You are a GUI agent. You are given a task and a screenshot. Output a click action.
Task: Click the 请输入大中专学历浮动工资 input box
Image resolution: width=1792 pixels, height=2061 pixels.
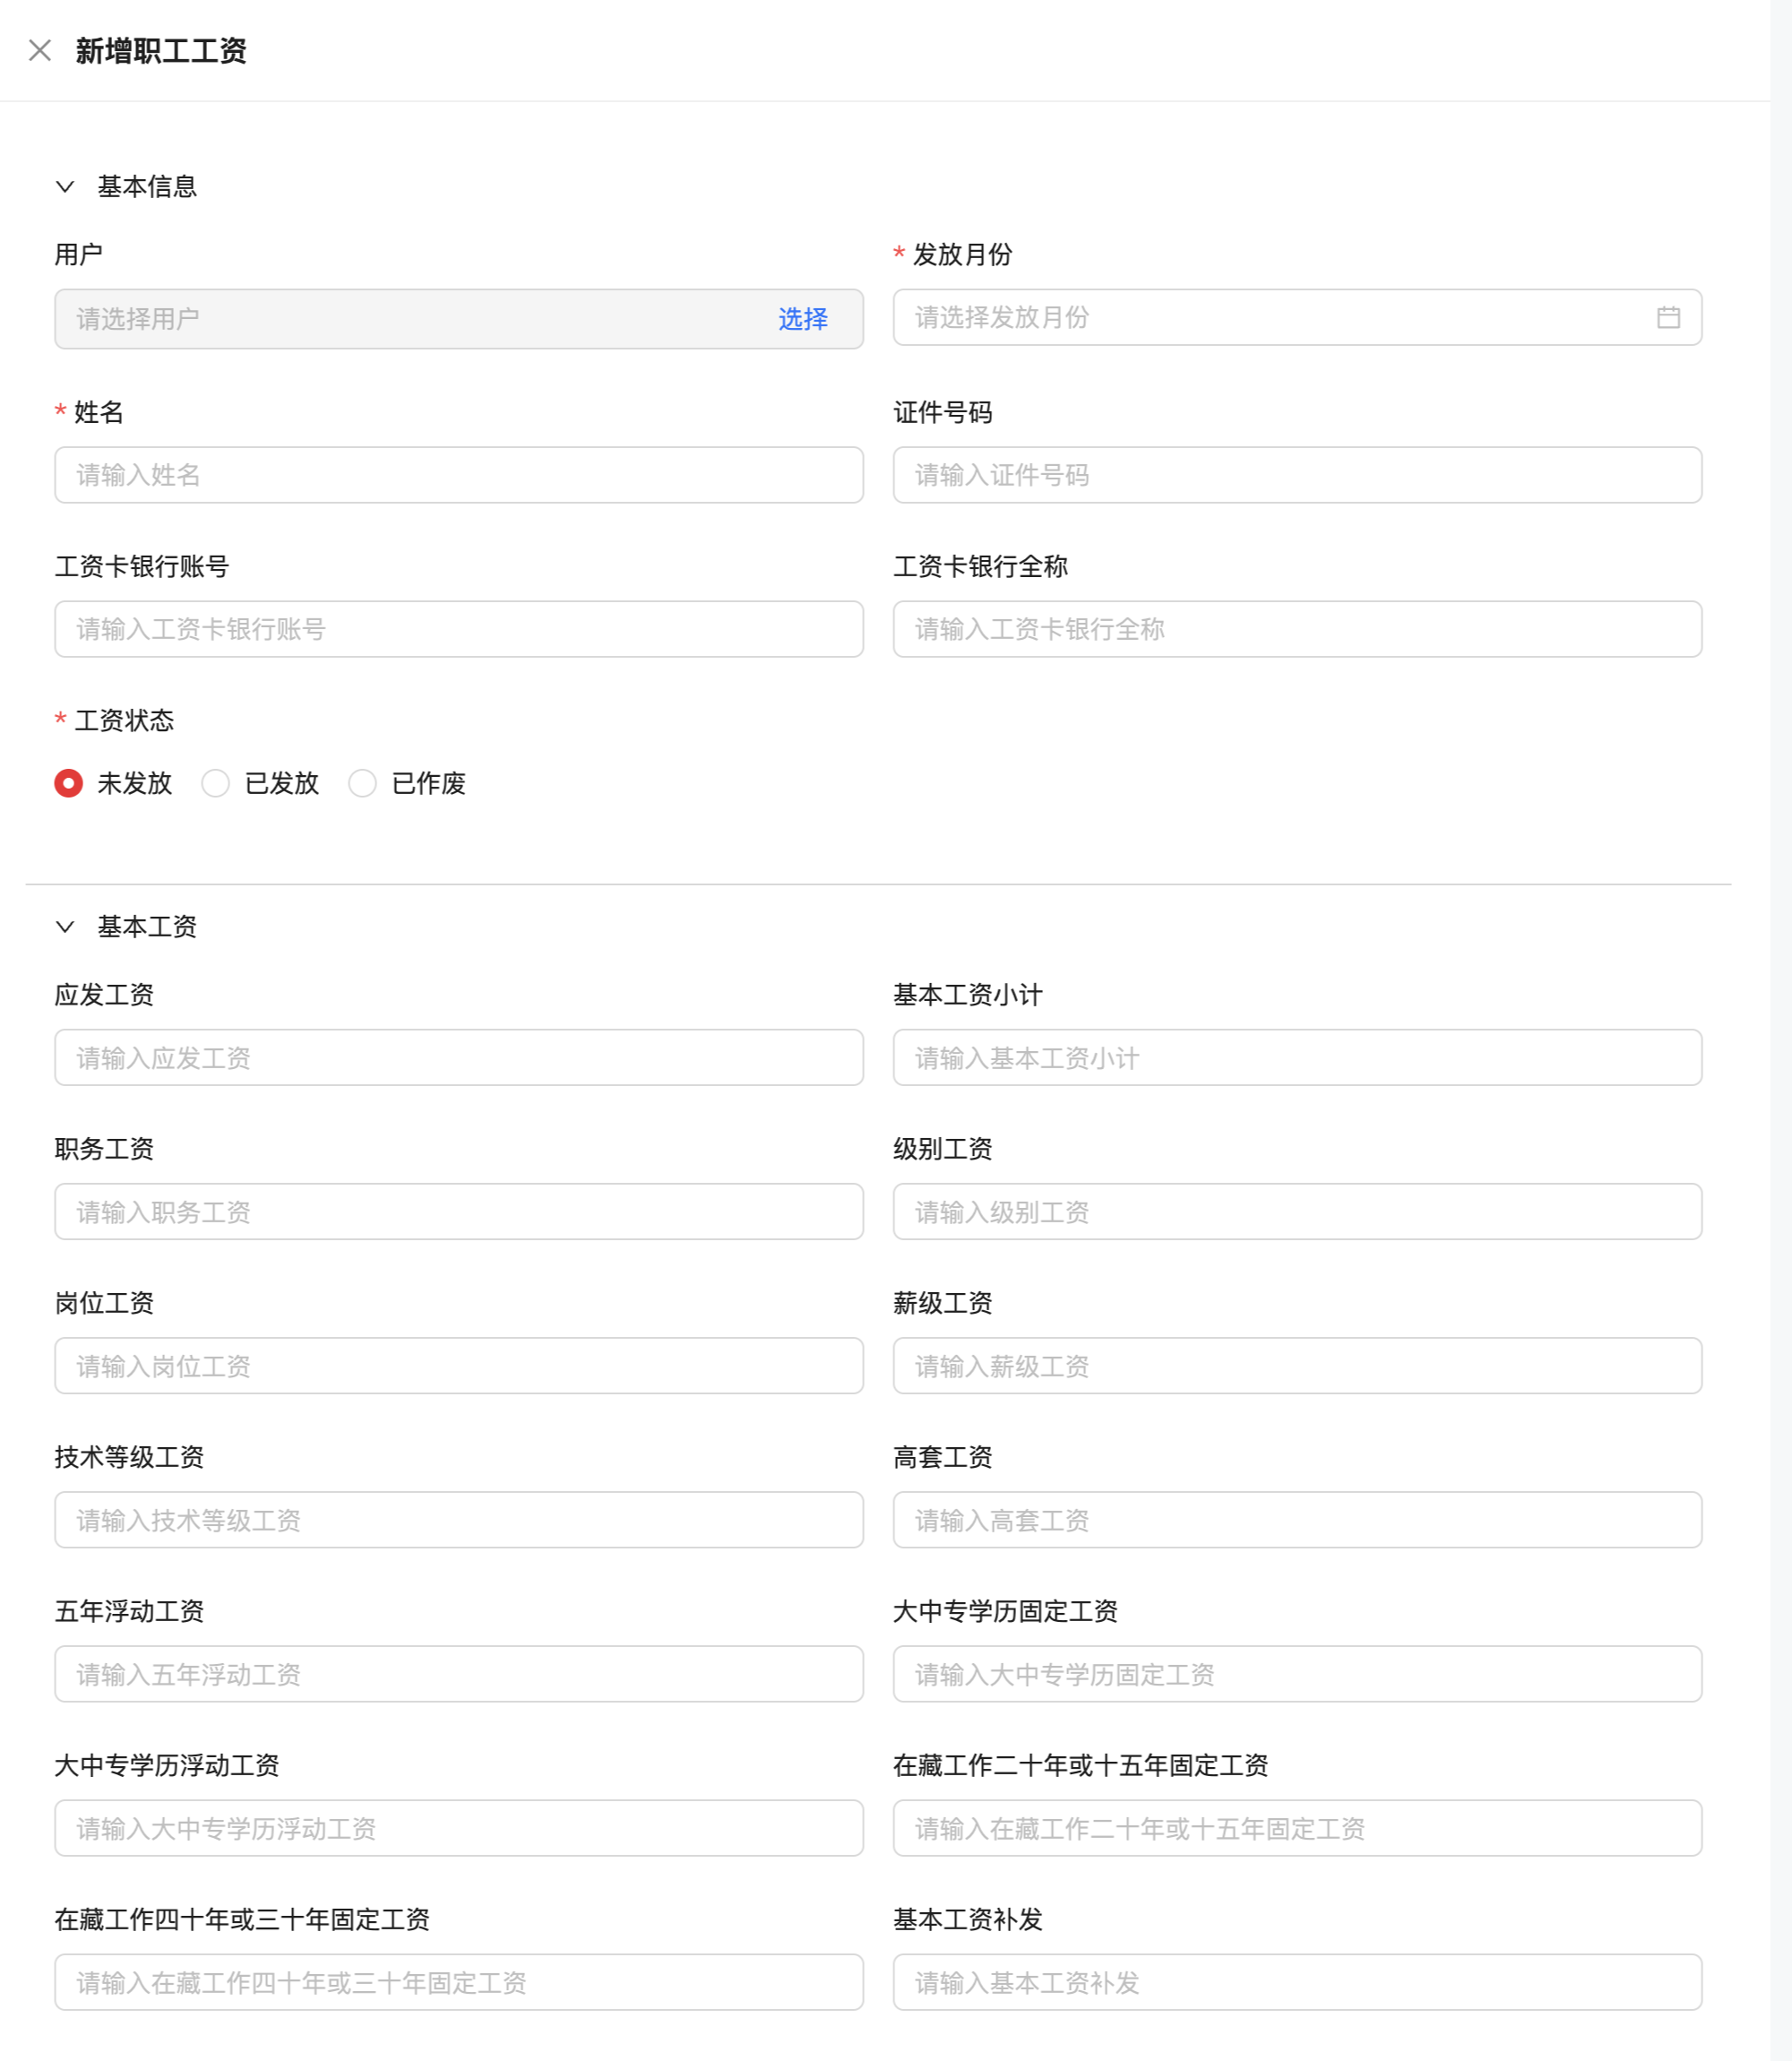pos(459,1827)
